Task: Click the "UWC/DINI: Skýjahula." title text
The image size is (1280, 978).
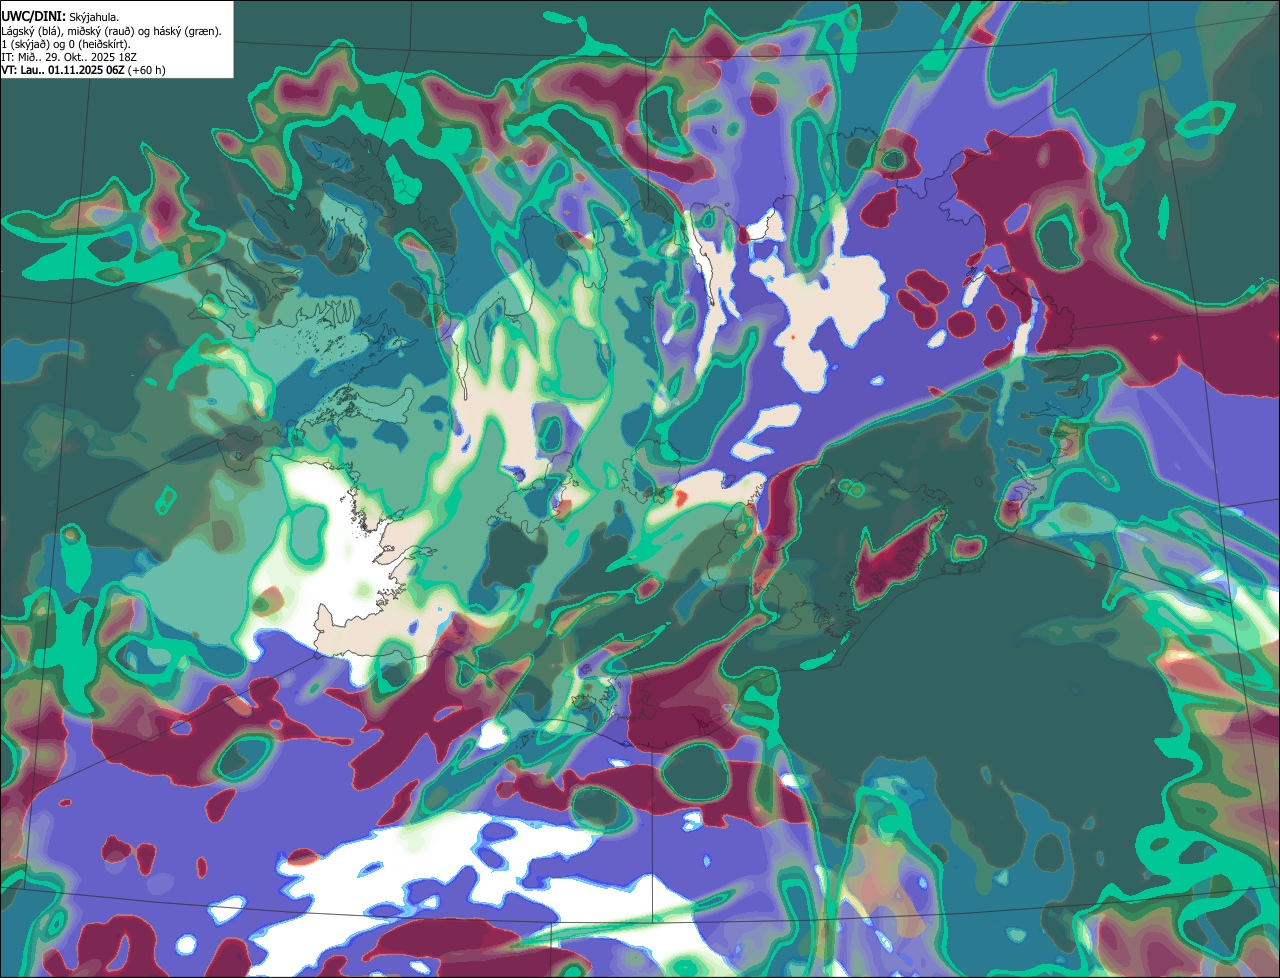Action: (x=60, y=16)
